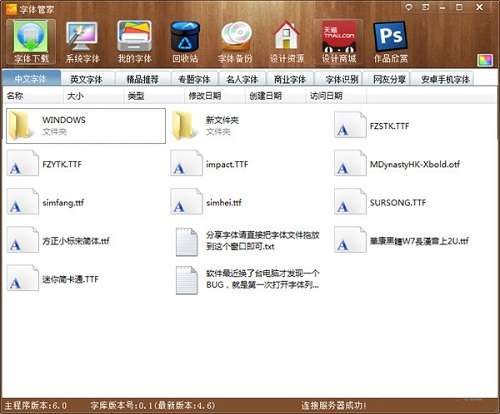The image size is (500, 414).
Task: Click the feedback chat bubble in title bar
Action: [x=409, y=7]
